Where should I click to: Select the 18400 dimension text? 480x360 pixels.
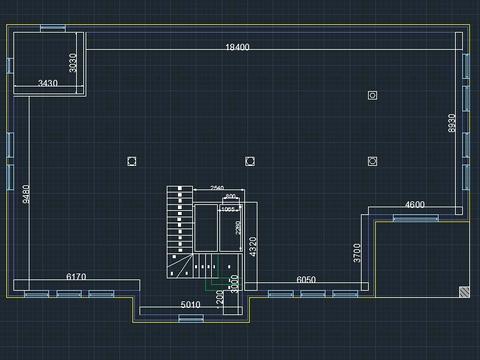(x=237, y=47)
